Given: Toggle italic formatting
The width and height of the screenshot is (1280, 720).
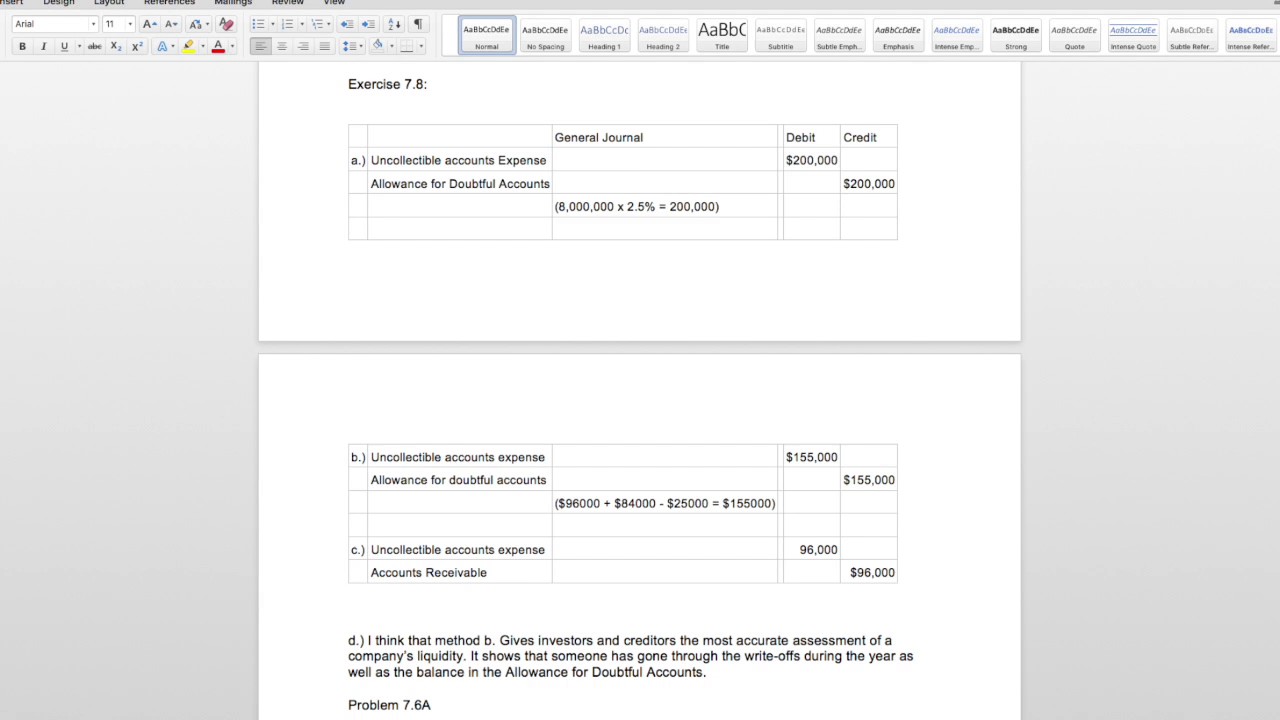Looking at the screenshot, I should [x=43, y=46].
